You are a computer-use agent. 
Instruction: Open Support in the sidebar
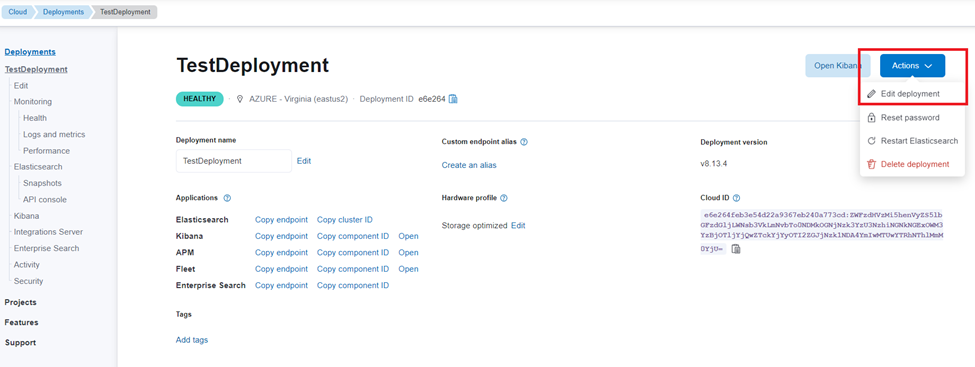point(21,343)
